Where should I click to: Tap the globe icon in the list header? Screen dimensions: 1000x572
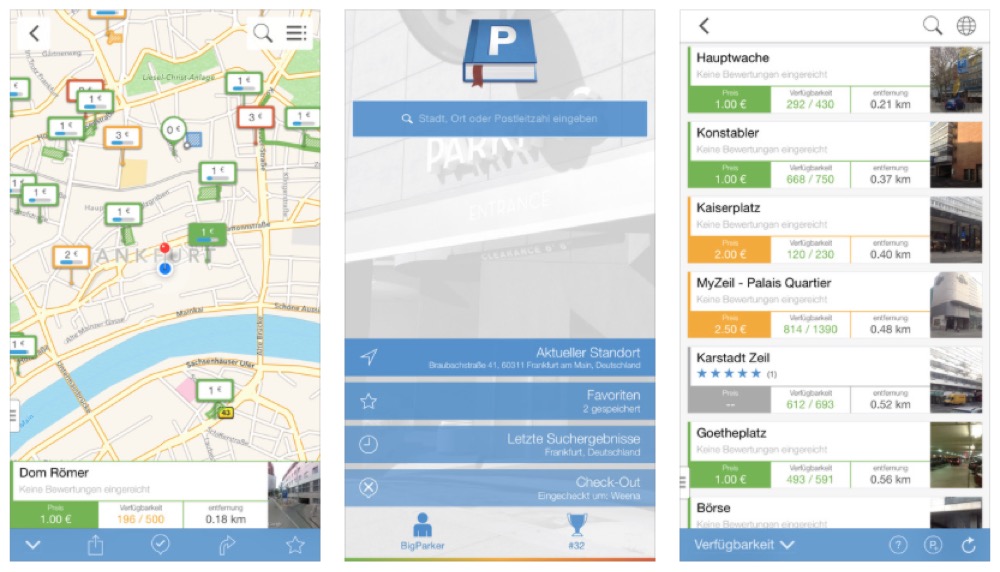pyautogui.click(x=966, y=26)
